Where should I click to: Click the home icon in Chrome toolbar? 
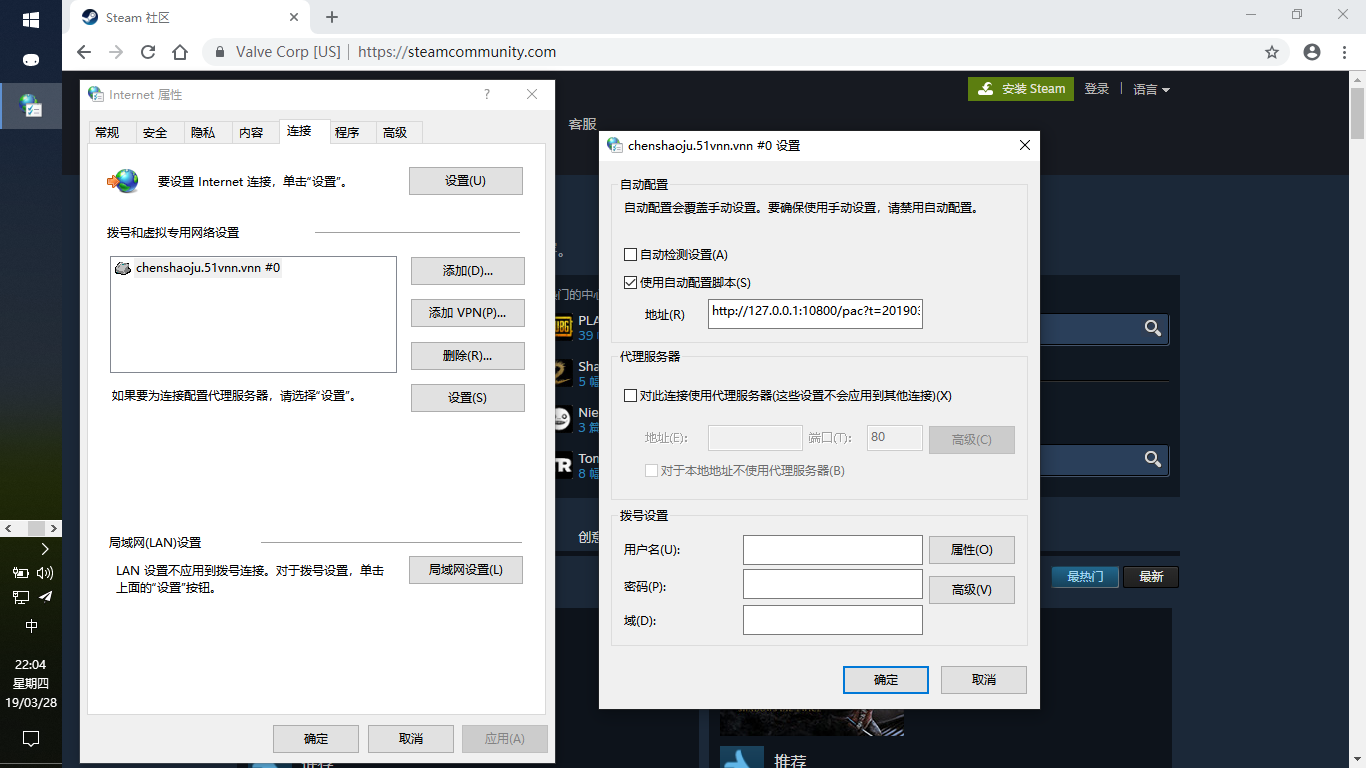coord(182,51)
